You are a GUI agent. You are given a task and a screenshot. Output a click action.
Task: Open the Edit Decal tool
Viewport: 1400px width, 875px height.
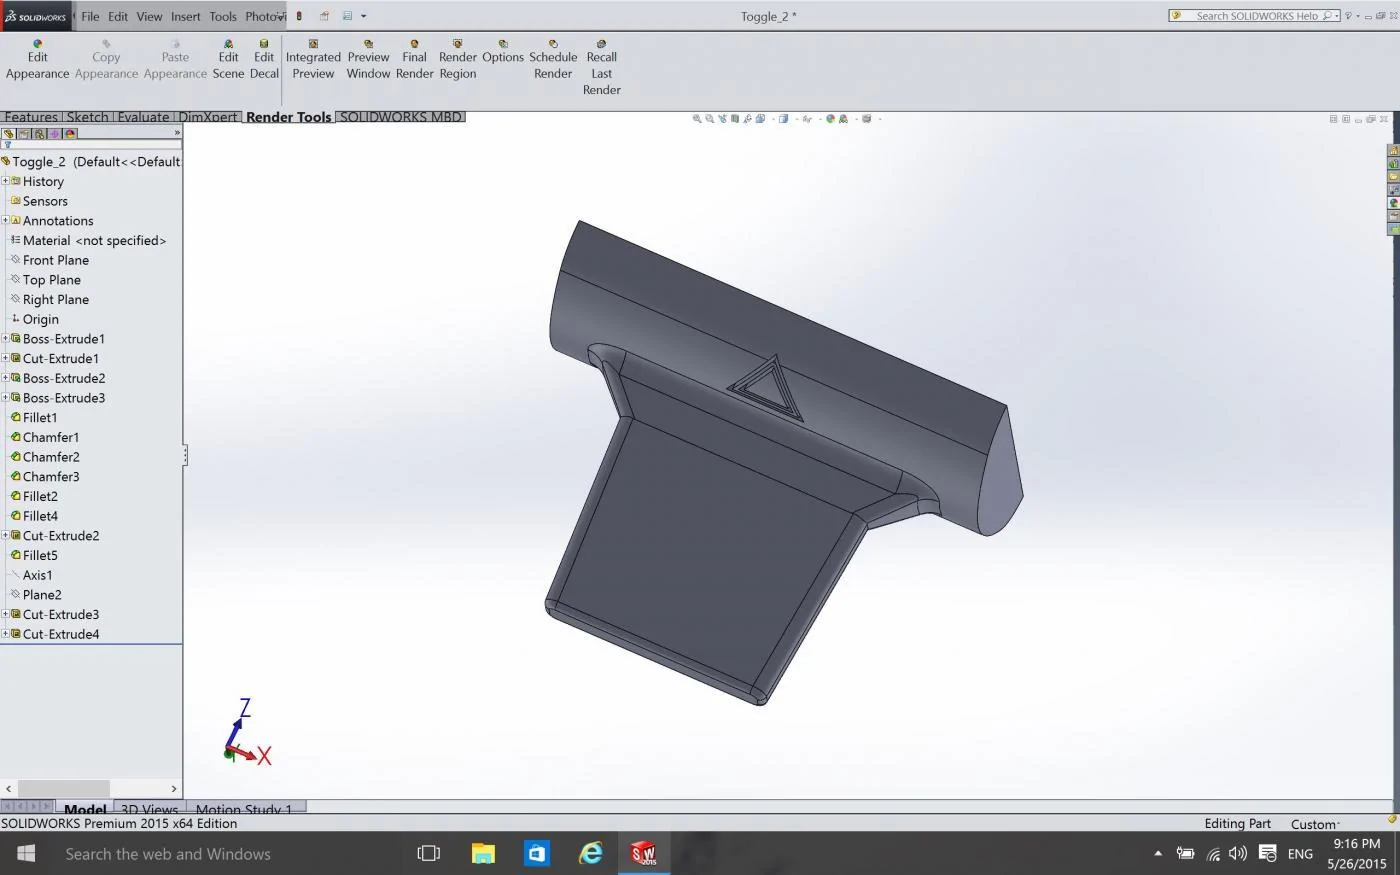(x=264, y=59)
